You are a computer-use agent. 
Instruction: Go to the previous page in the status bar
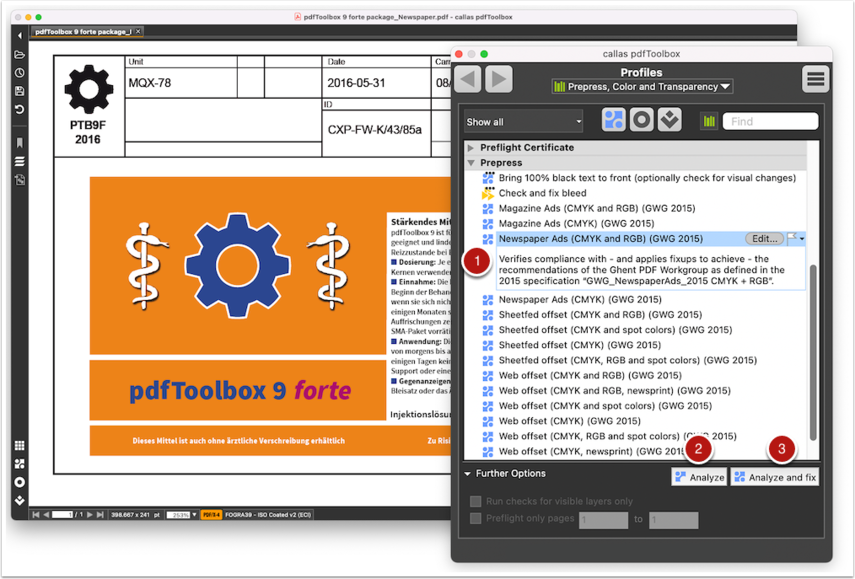pos(46,515)
